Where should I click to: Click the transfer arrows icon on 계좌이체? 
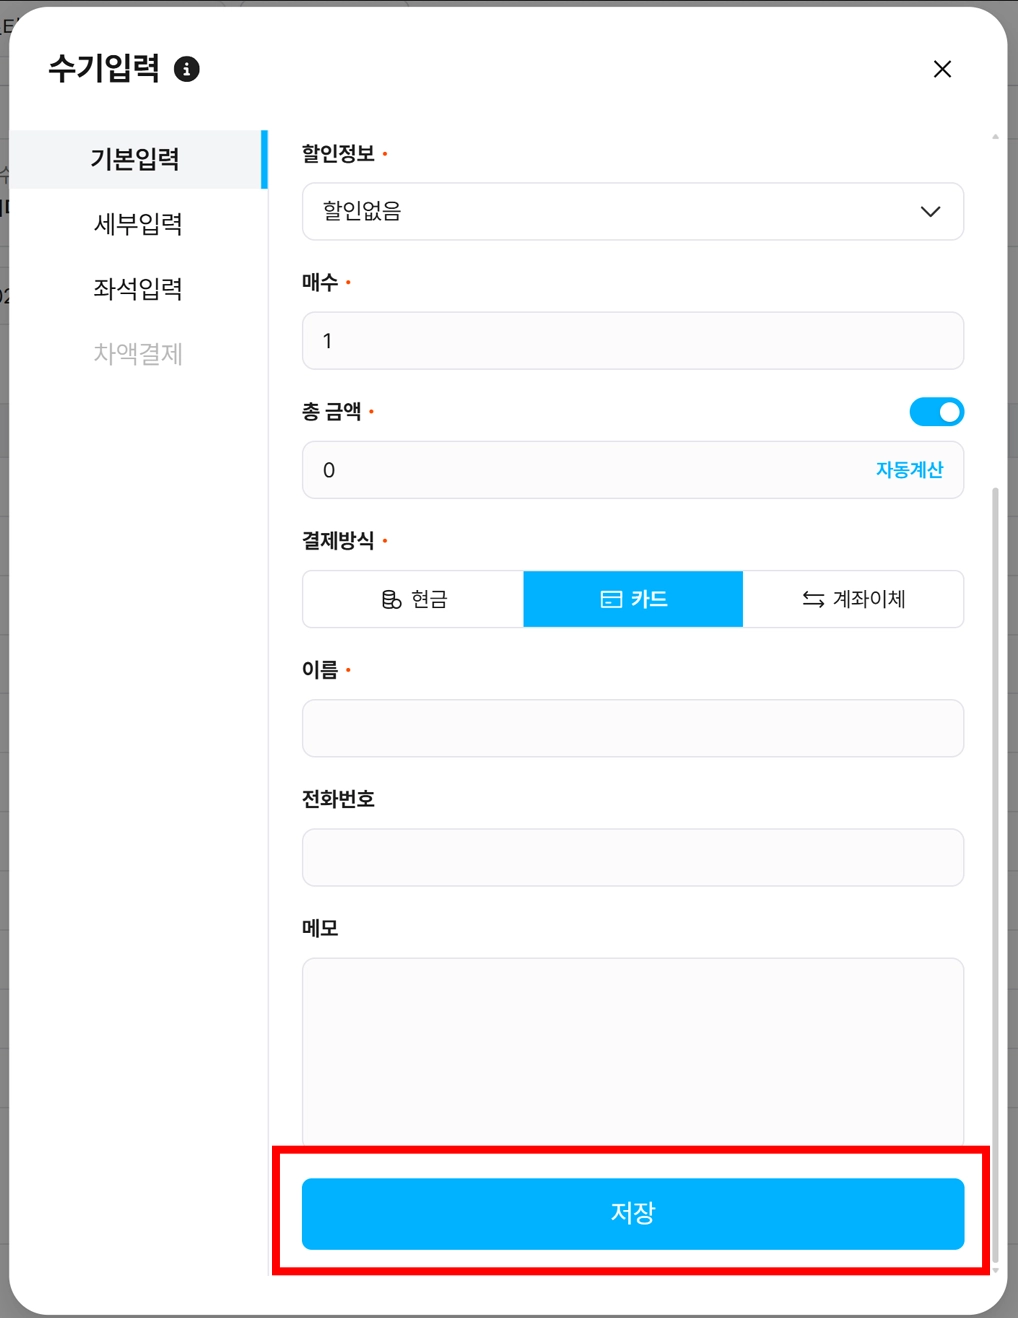coord(813,599)
